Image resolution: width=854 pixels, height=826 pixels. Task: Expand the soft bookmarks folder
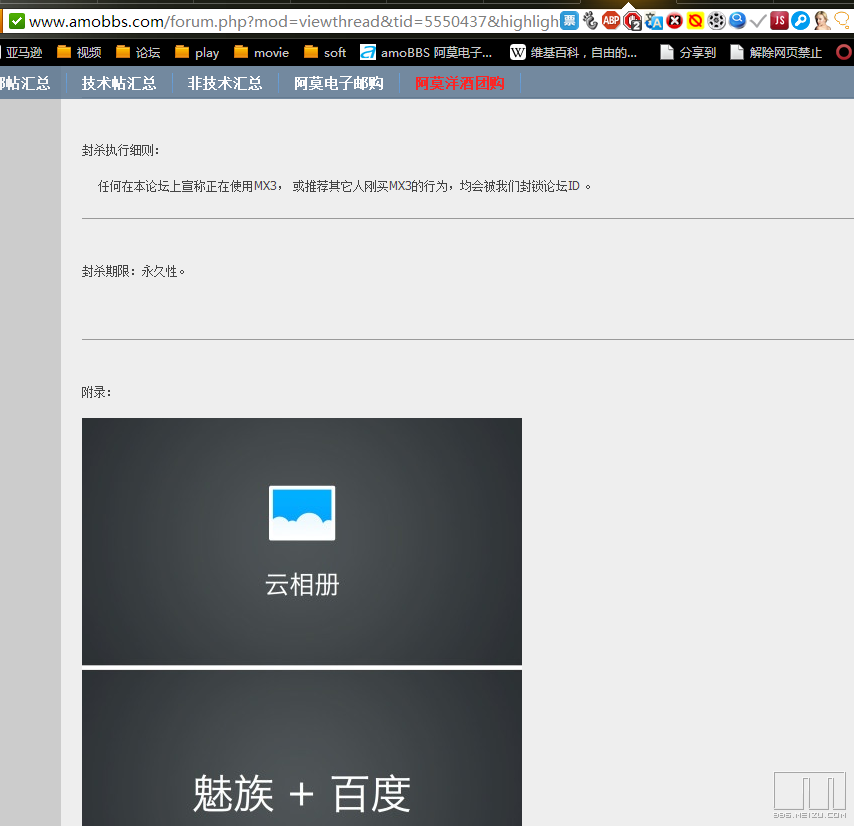click(325, 52)
